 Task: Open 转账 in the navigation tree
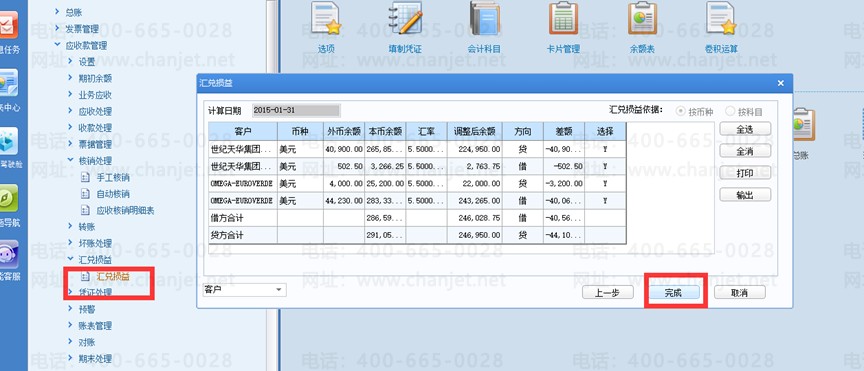[87, 227]
